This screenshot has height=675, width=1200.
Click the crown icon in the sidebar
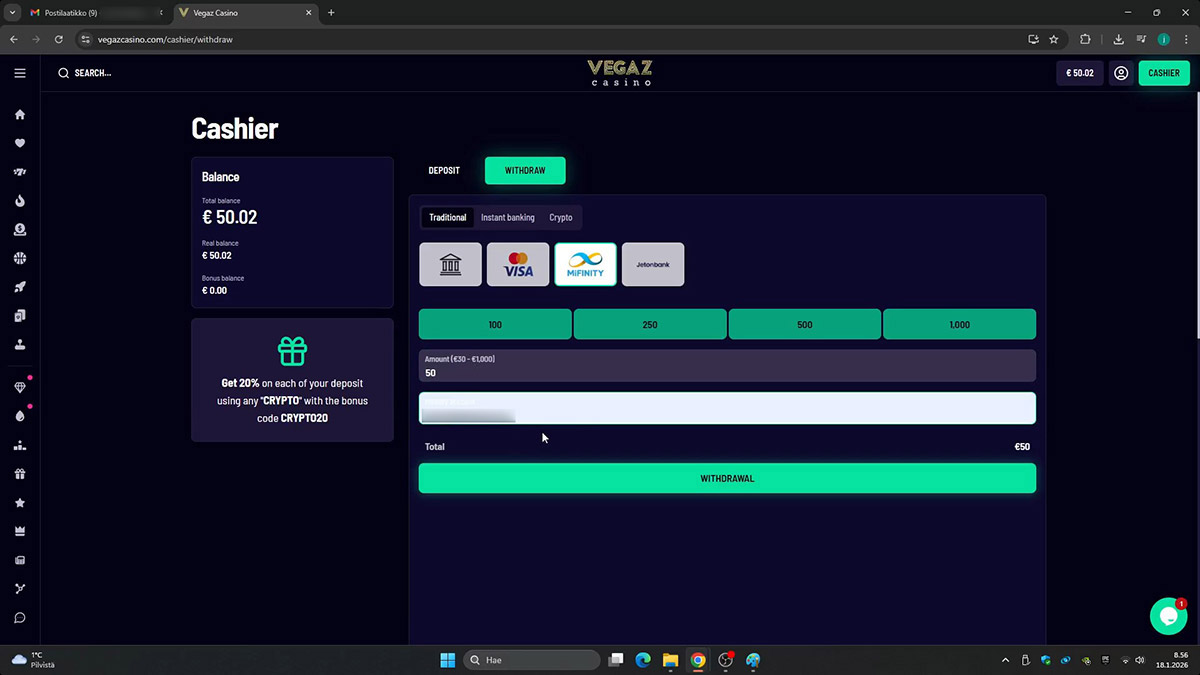click(20, 531)
